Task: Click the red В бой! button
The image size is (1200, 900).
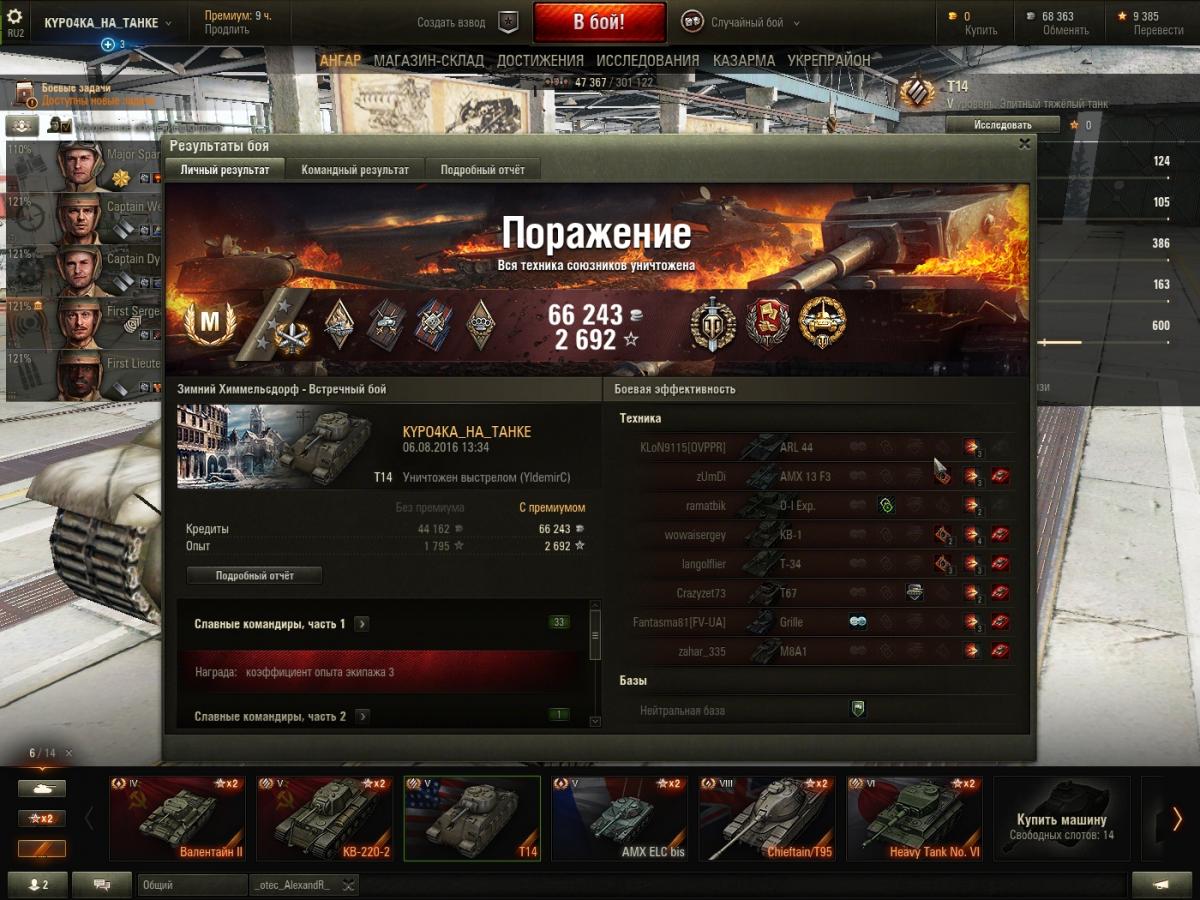Action: 599,22
